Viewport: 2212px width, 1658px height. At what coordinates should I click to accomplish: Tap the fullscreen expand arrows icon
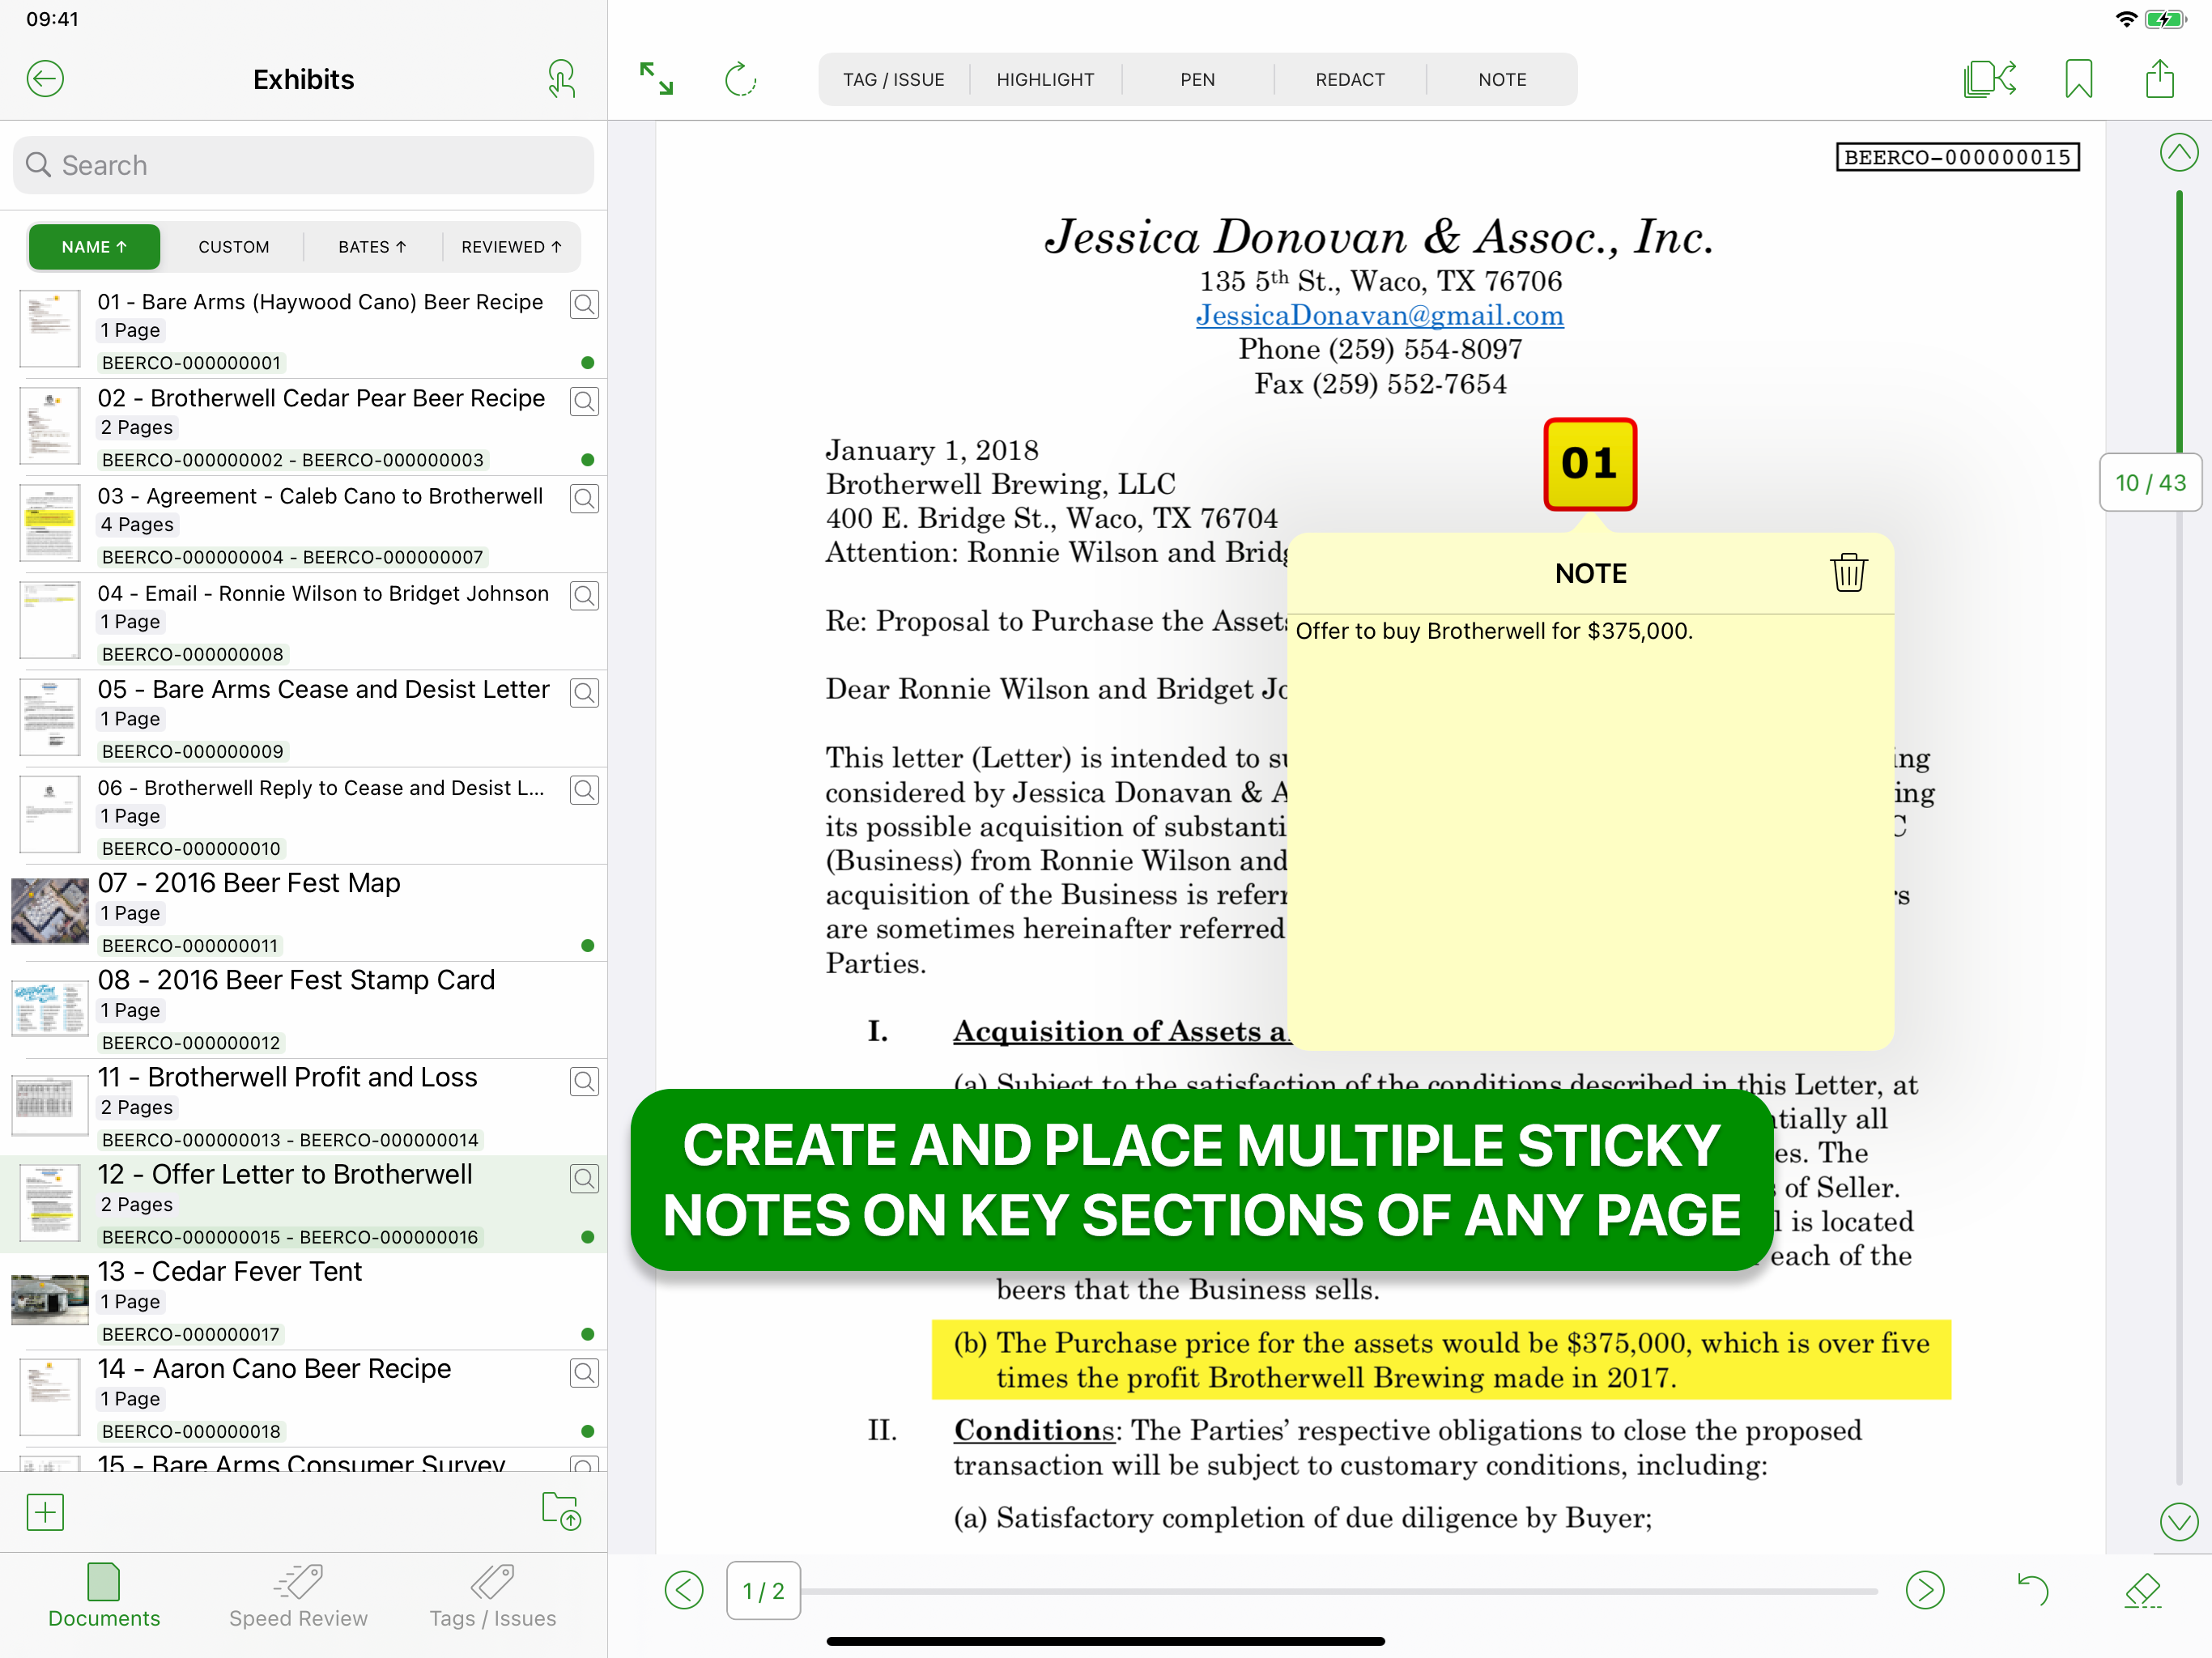(657, 79)
